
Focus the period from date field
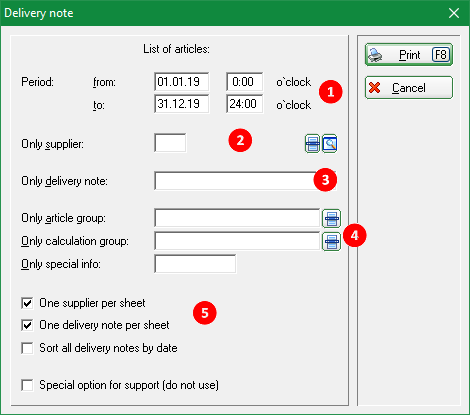click(x=182, y=82)
